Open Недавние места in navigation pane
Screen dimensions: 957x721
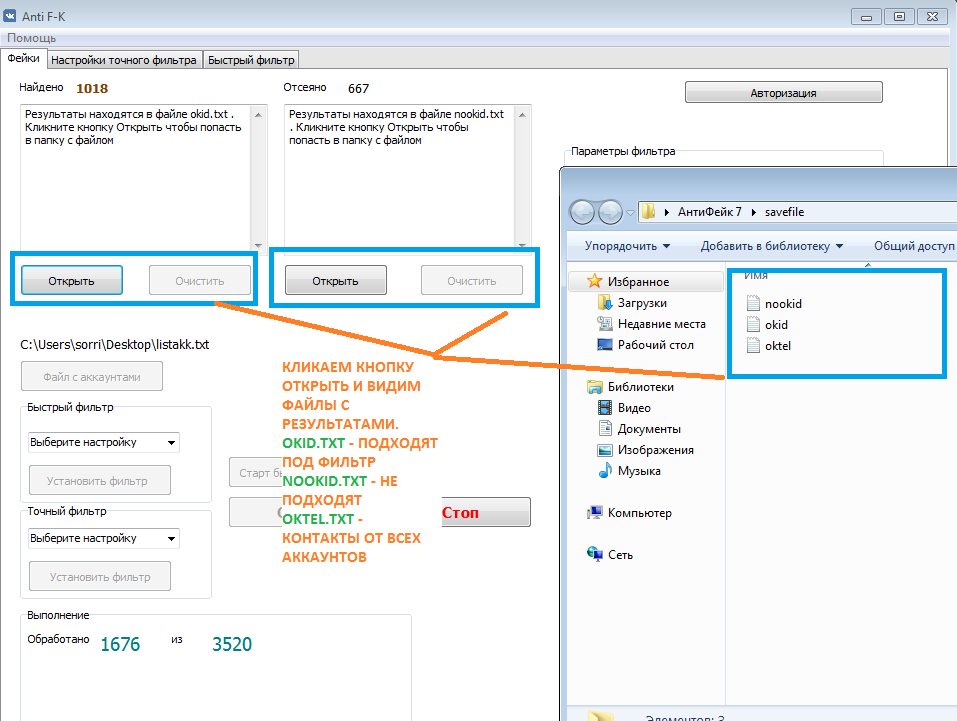662,324
